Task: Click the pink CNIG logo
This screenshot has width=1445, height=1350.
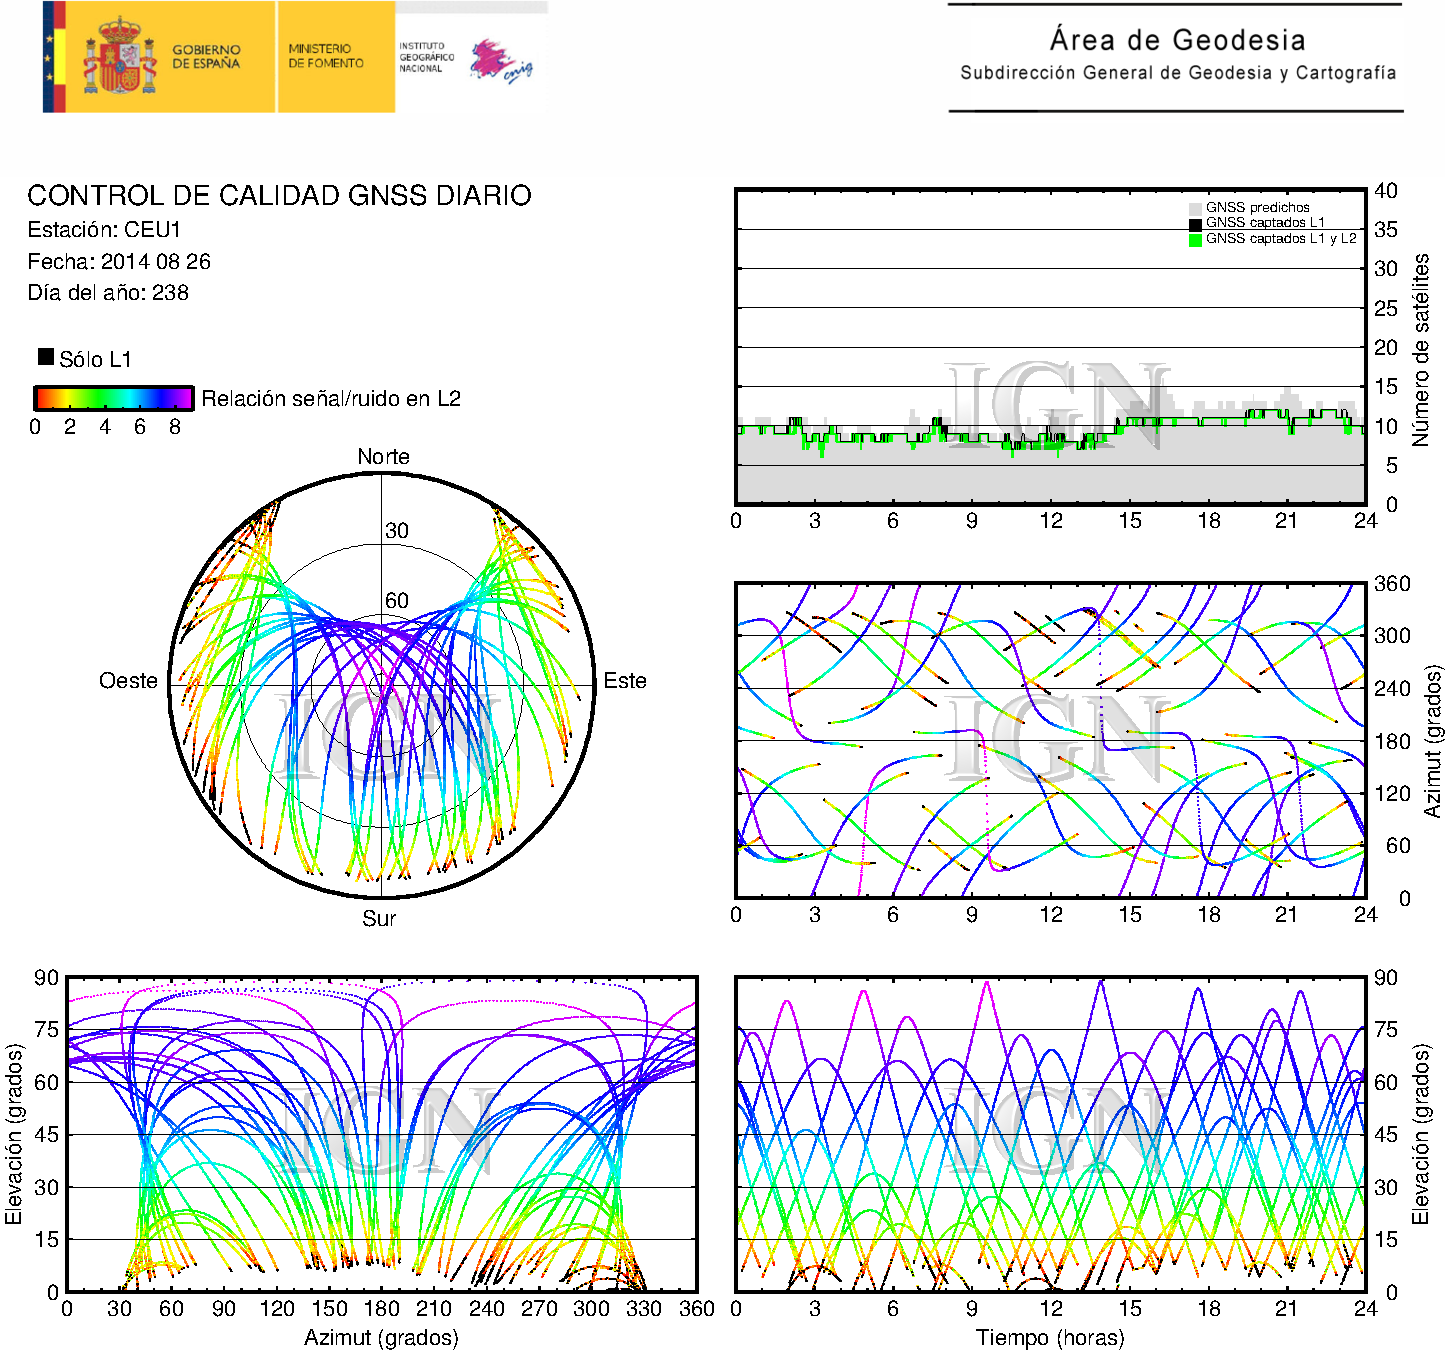Action: tap(499, 62)
